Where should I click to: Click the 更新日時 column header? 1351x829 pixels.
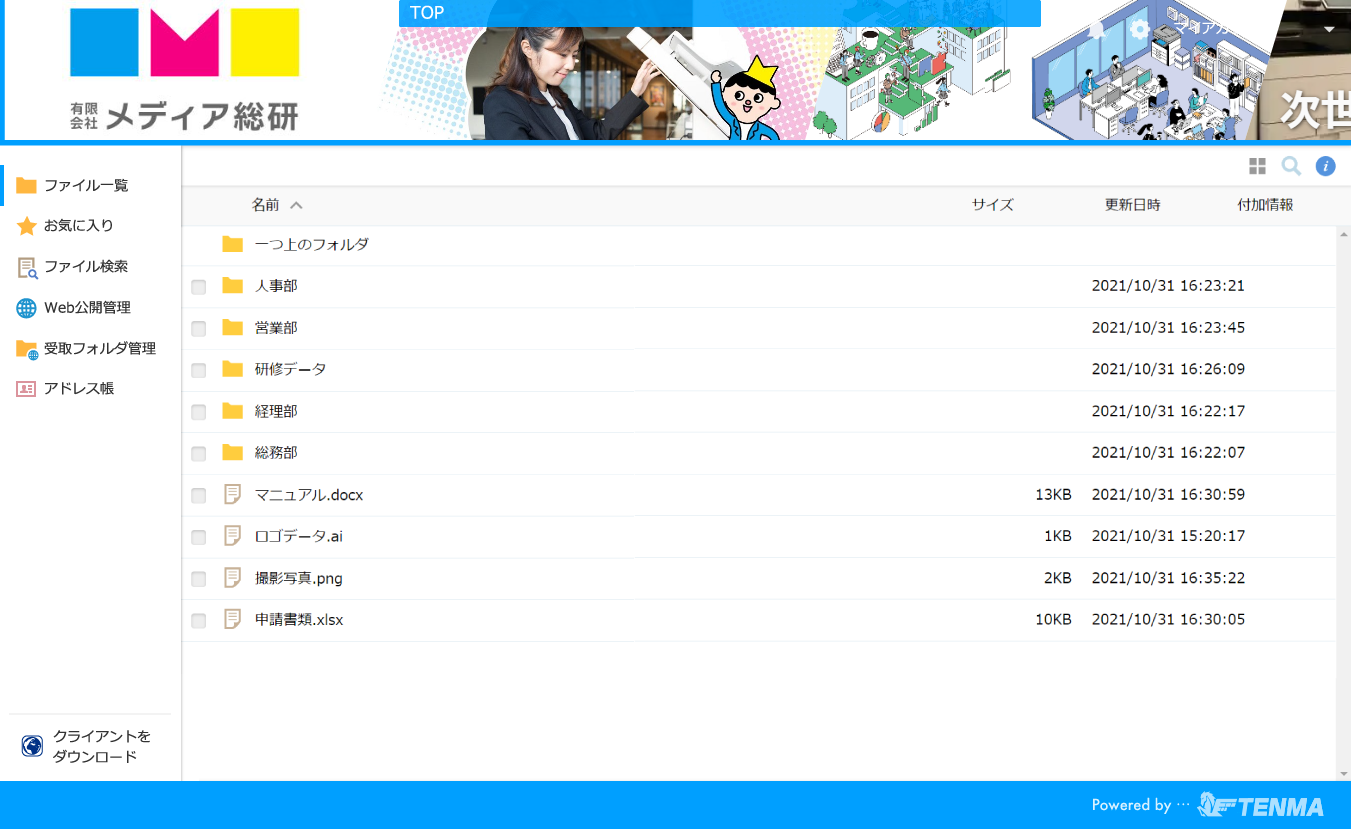pyautogui.click(x=1132, y=204)
